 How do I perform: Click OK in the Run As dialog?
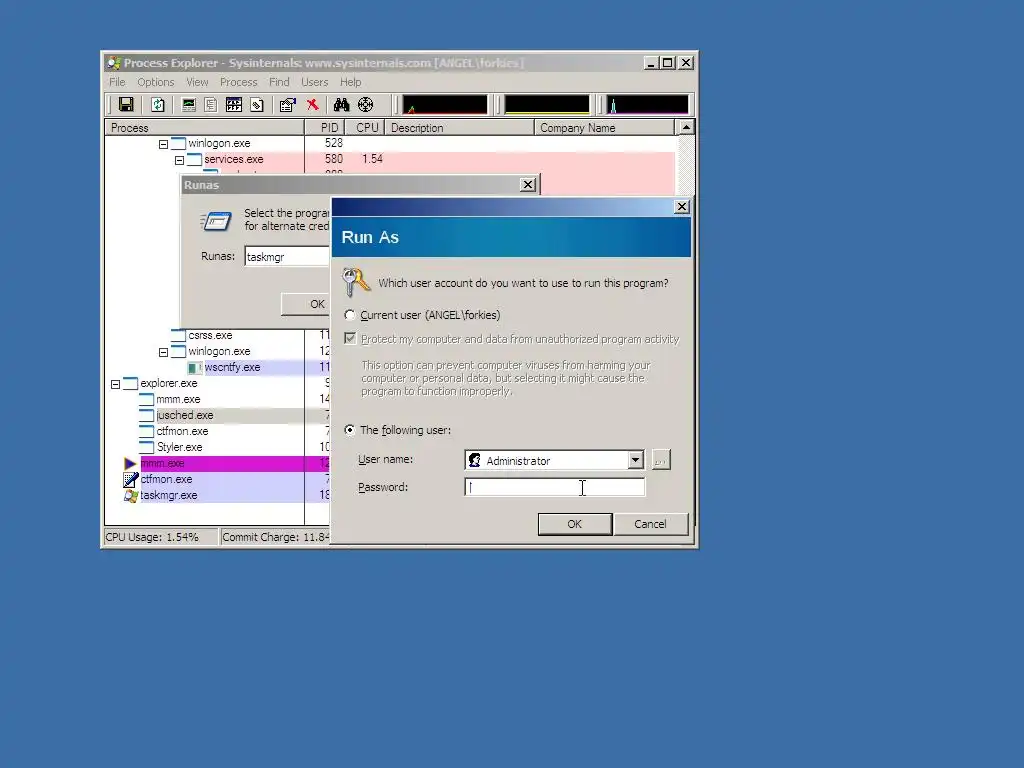[x=575, y=524]
